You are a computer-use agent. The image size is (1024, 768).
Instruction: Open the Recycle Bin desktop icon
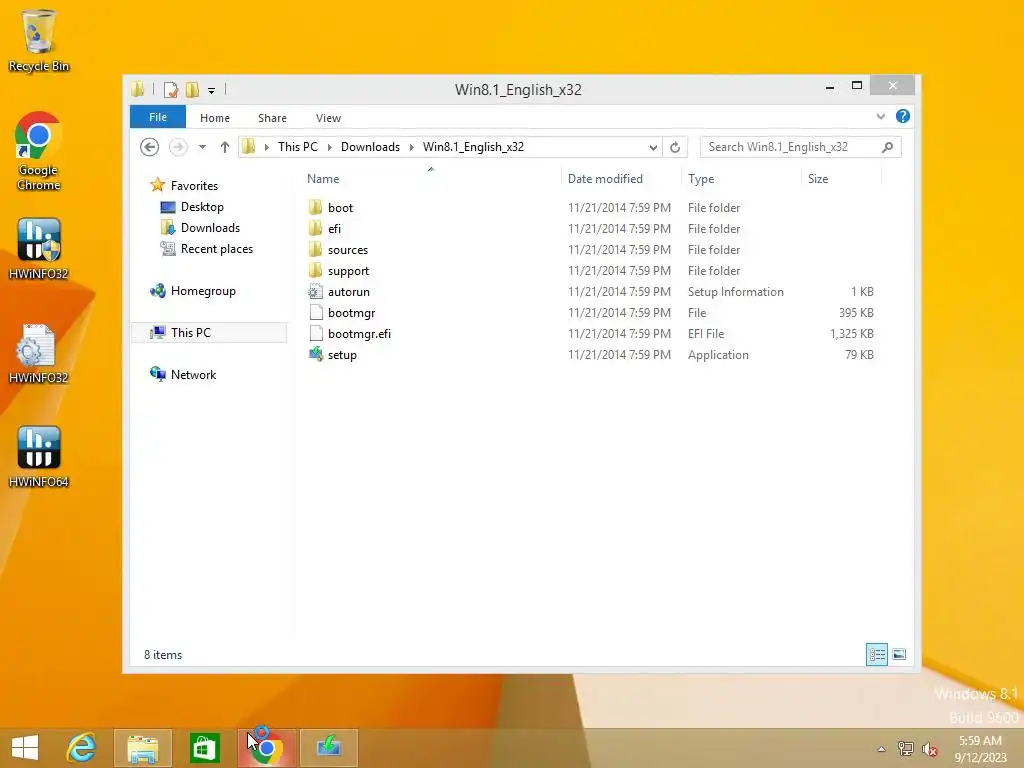(39, 40)
